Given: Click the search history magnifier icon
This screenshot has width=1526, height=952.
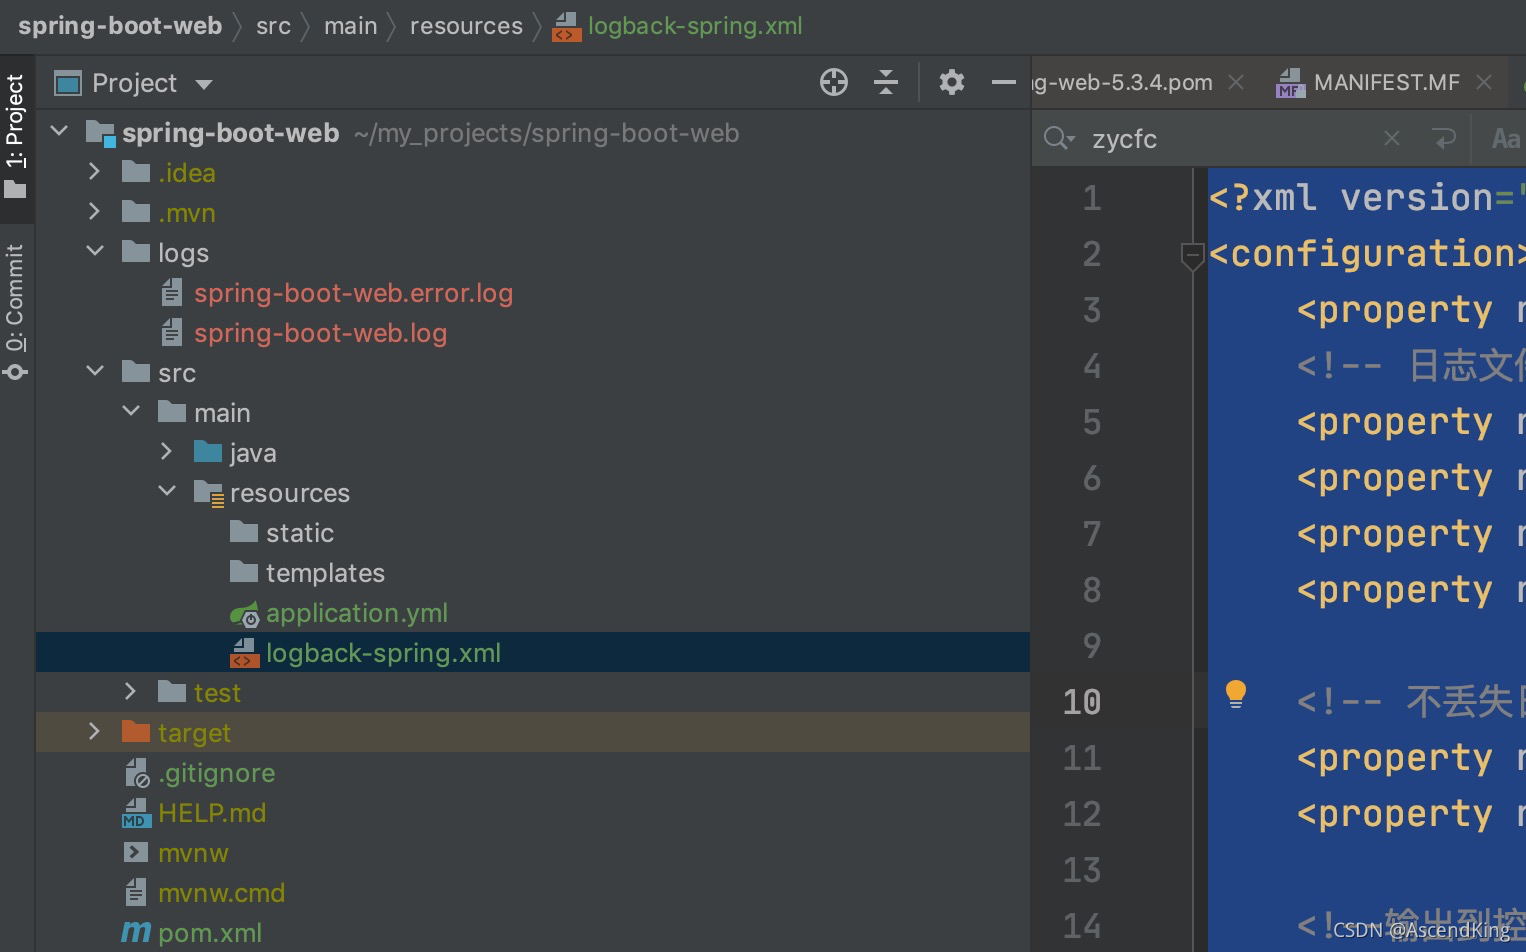Looking at the screenshot, I should point(1058,138).
